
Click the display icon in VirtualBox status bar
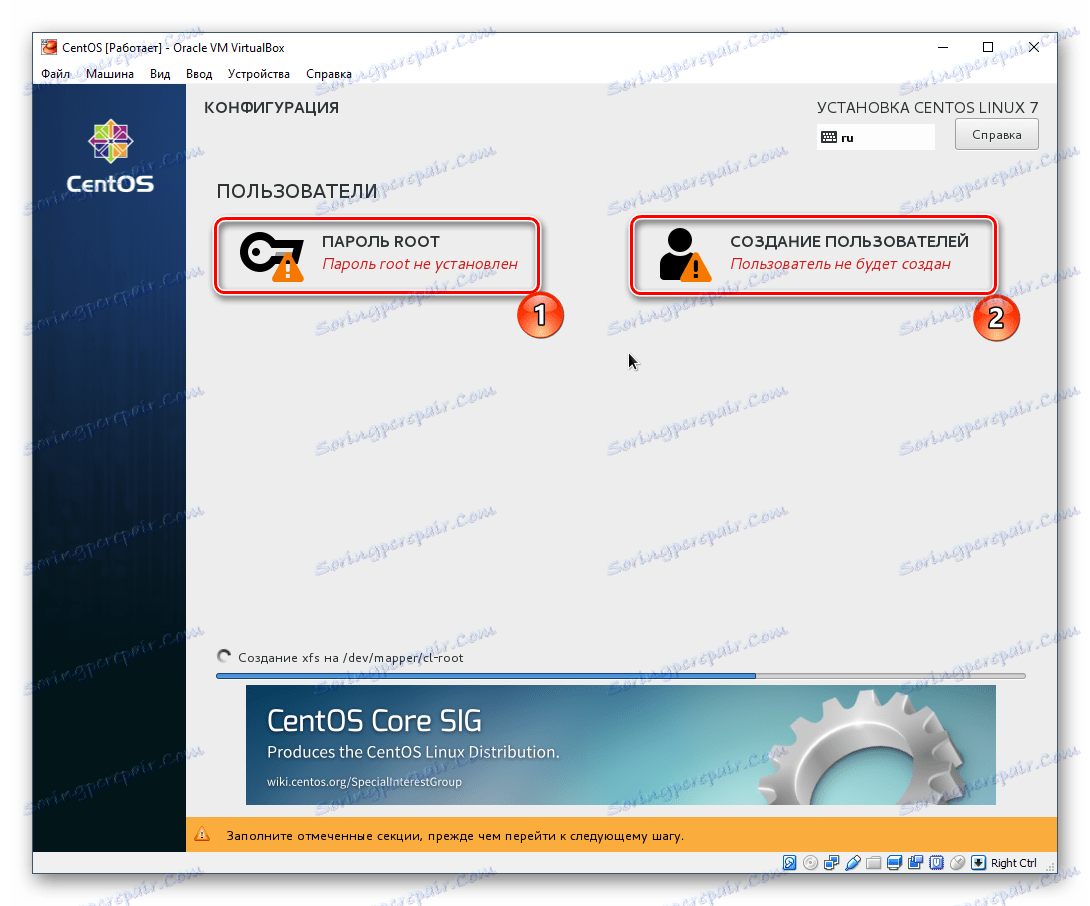[894, 862]
